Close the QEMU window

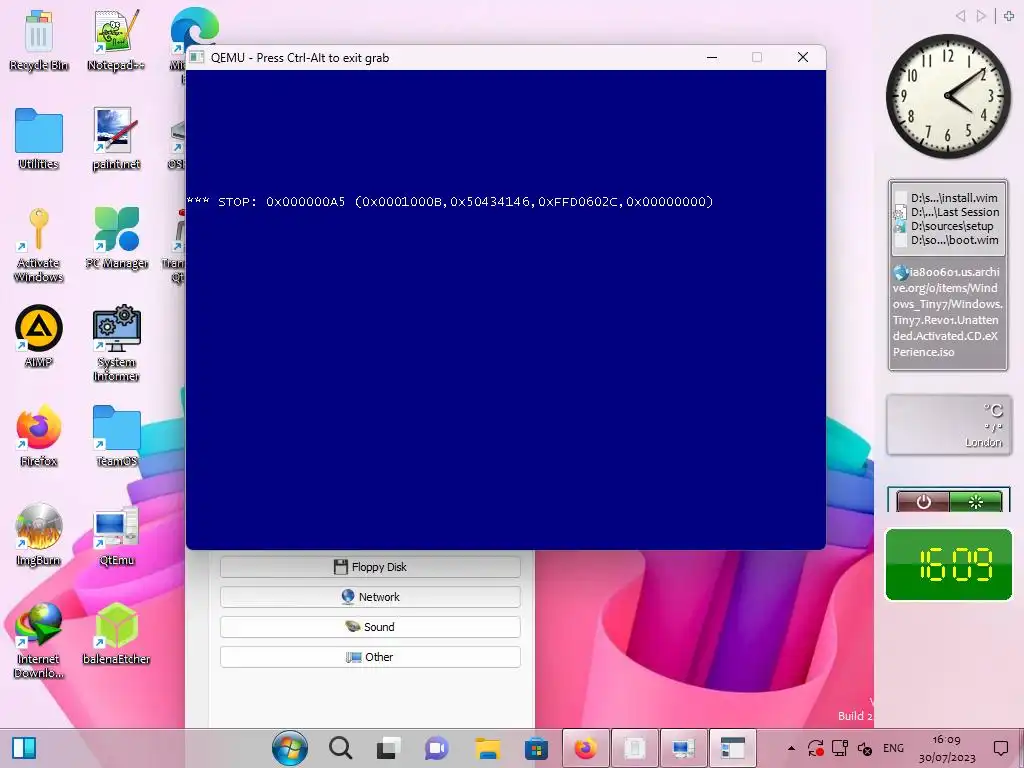click(x=803, y=57)
